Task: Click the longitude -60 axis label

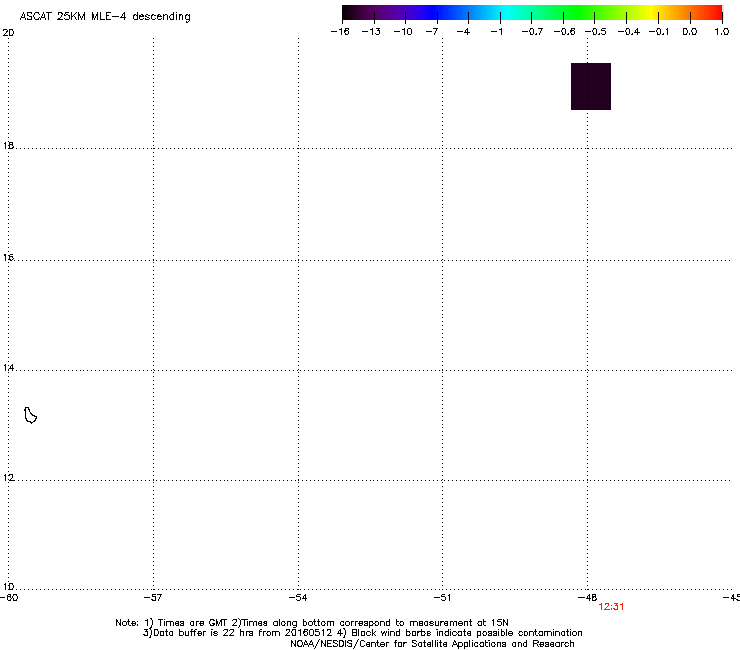Action: coord(9,598)
